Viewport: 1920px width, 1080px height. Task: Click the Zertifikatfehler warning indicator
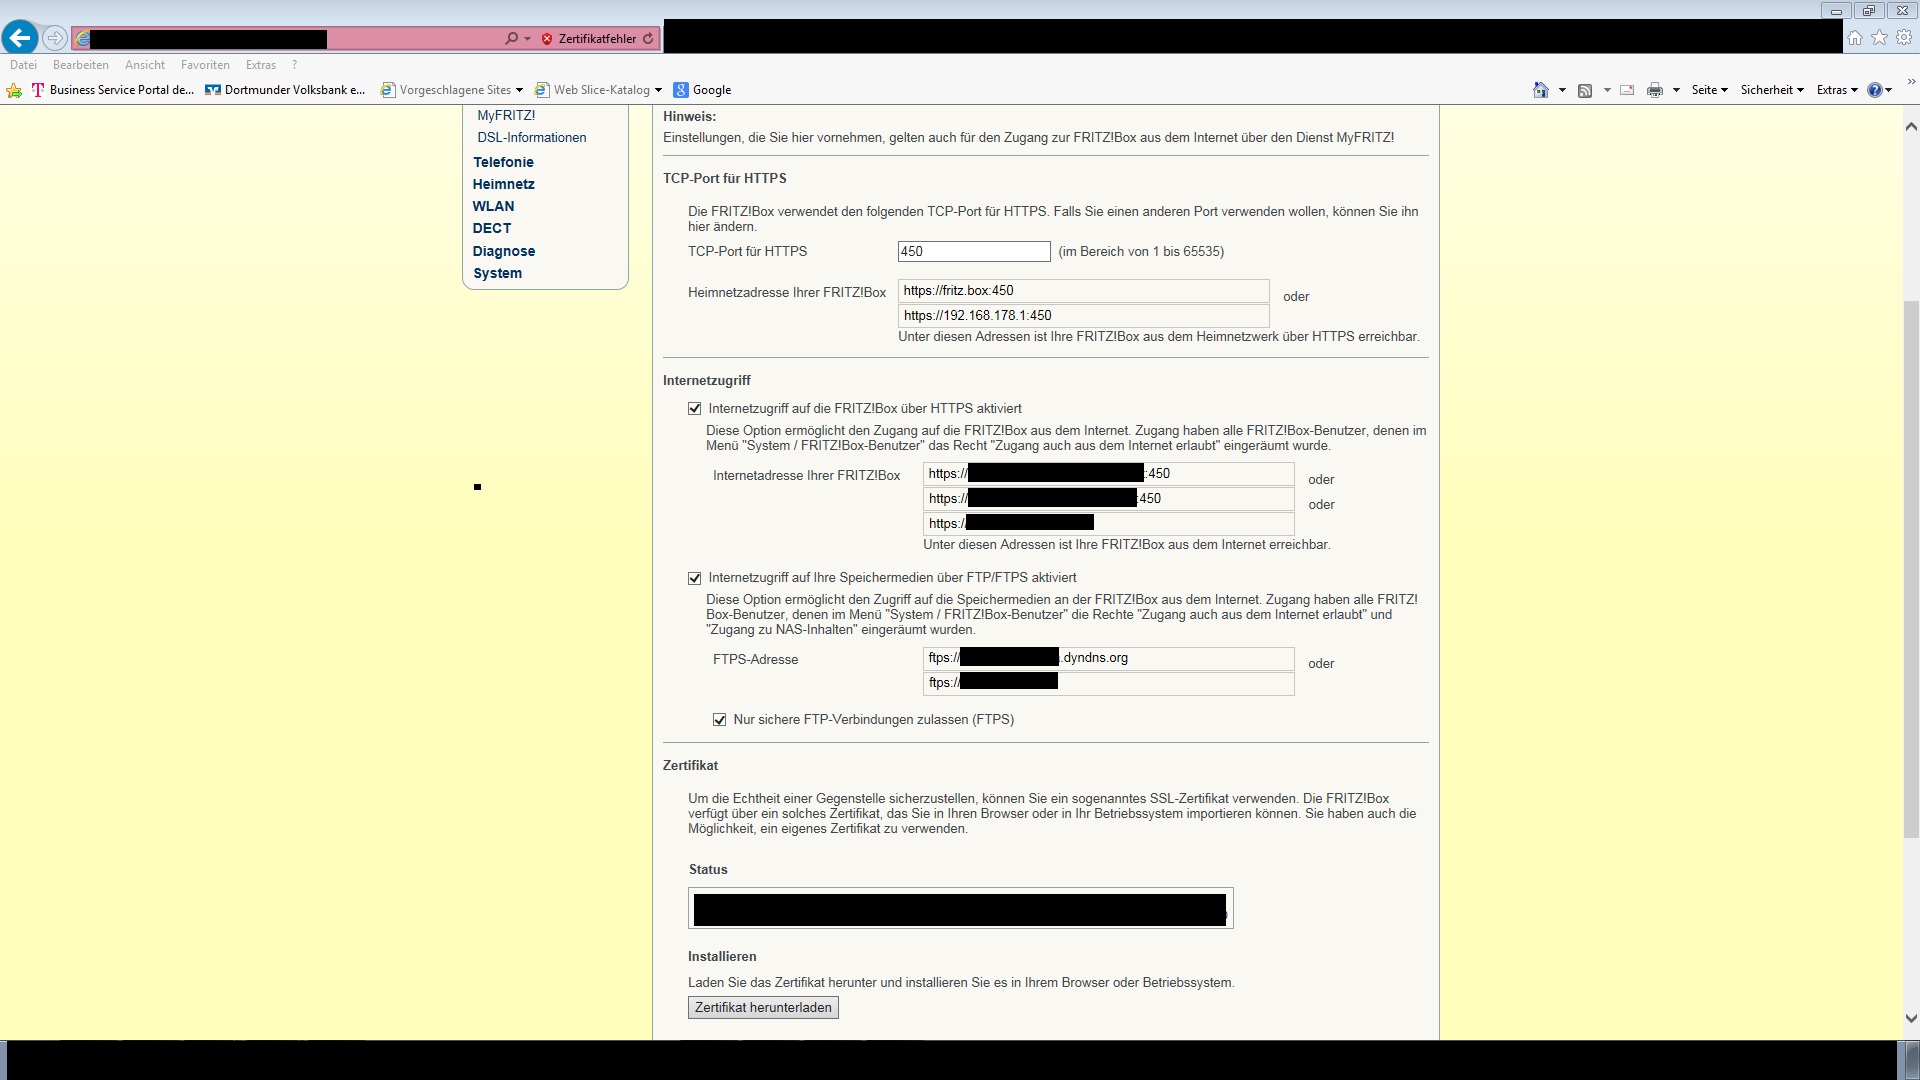coord(588,39)
